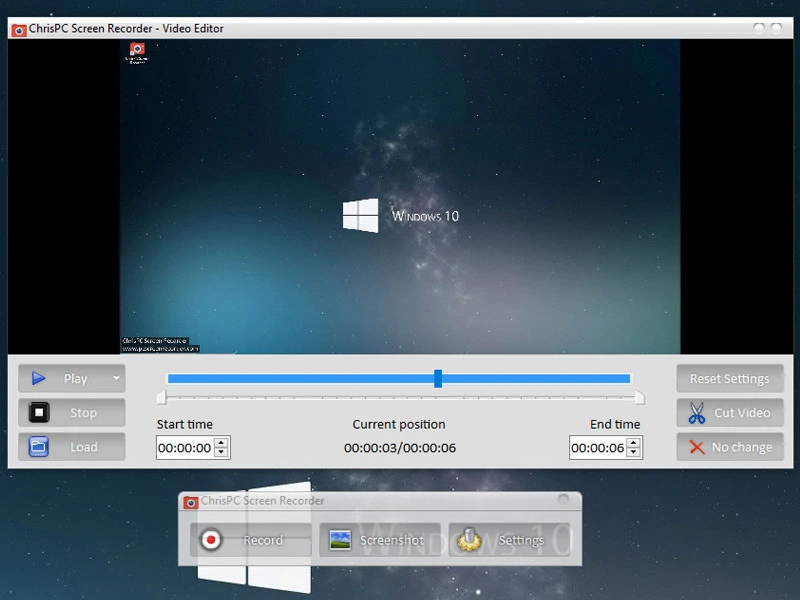
Task: Click the Start time input field
Action: point(185,447)
